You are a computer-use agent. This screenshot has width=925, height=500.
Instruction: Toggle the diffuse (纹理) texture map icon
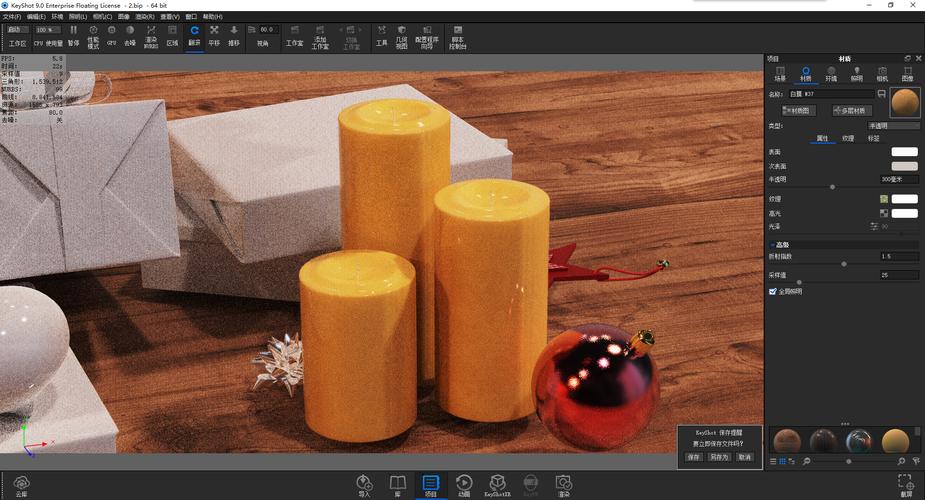884,199
